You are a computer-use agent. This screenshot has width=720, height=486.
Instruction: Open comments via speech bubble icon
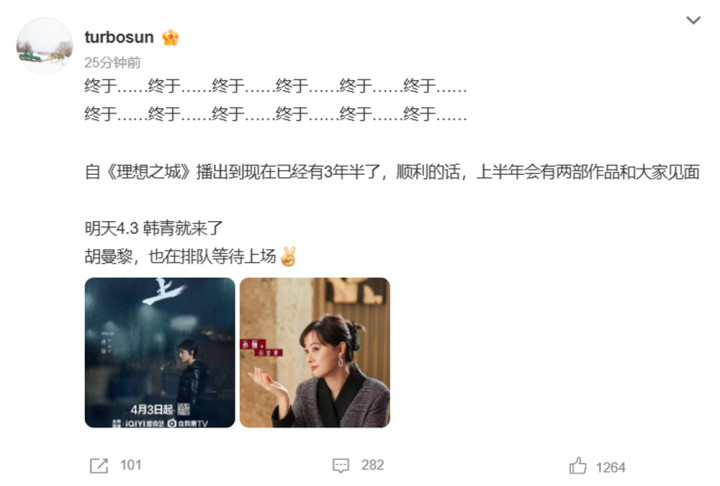coord(341,466)
